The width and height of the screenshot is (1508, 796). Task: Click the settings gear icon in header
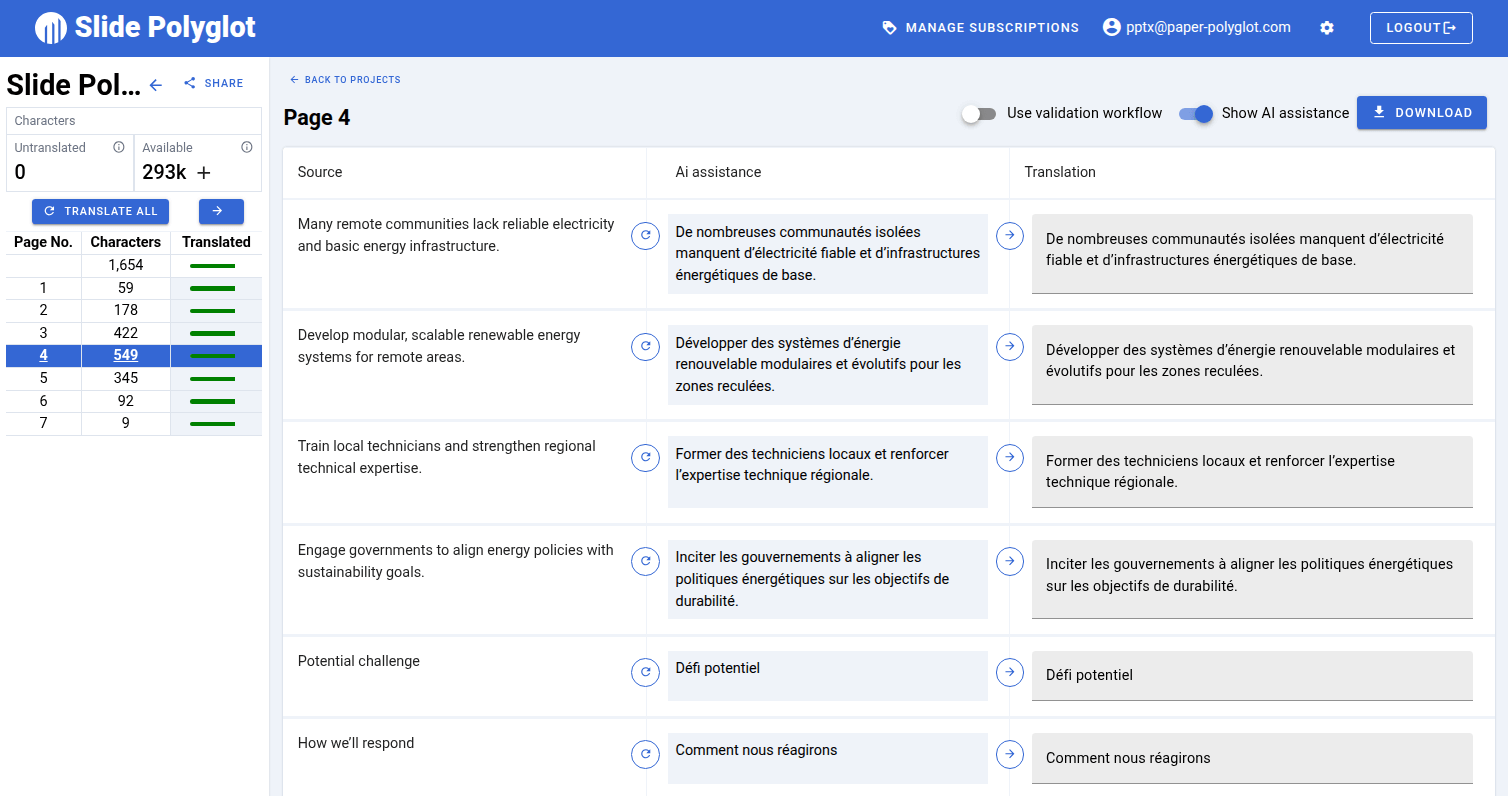click(x=1327, y=28)
